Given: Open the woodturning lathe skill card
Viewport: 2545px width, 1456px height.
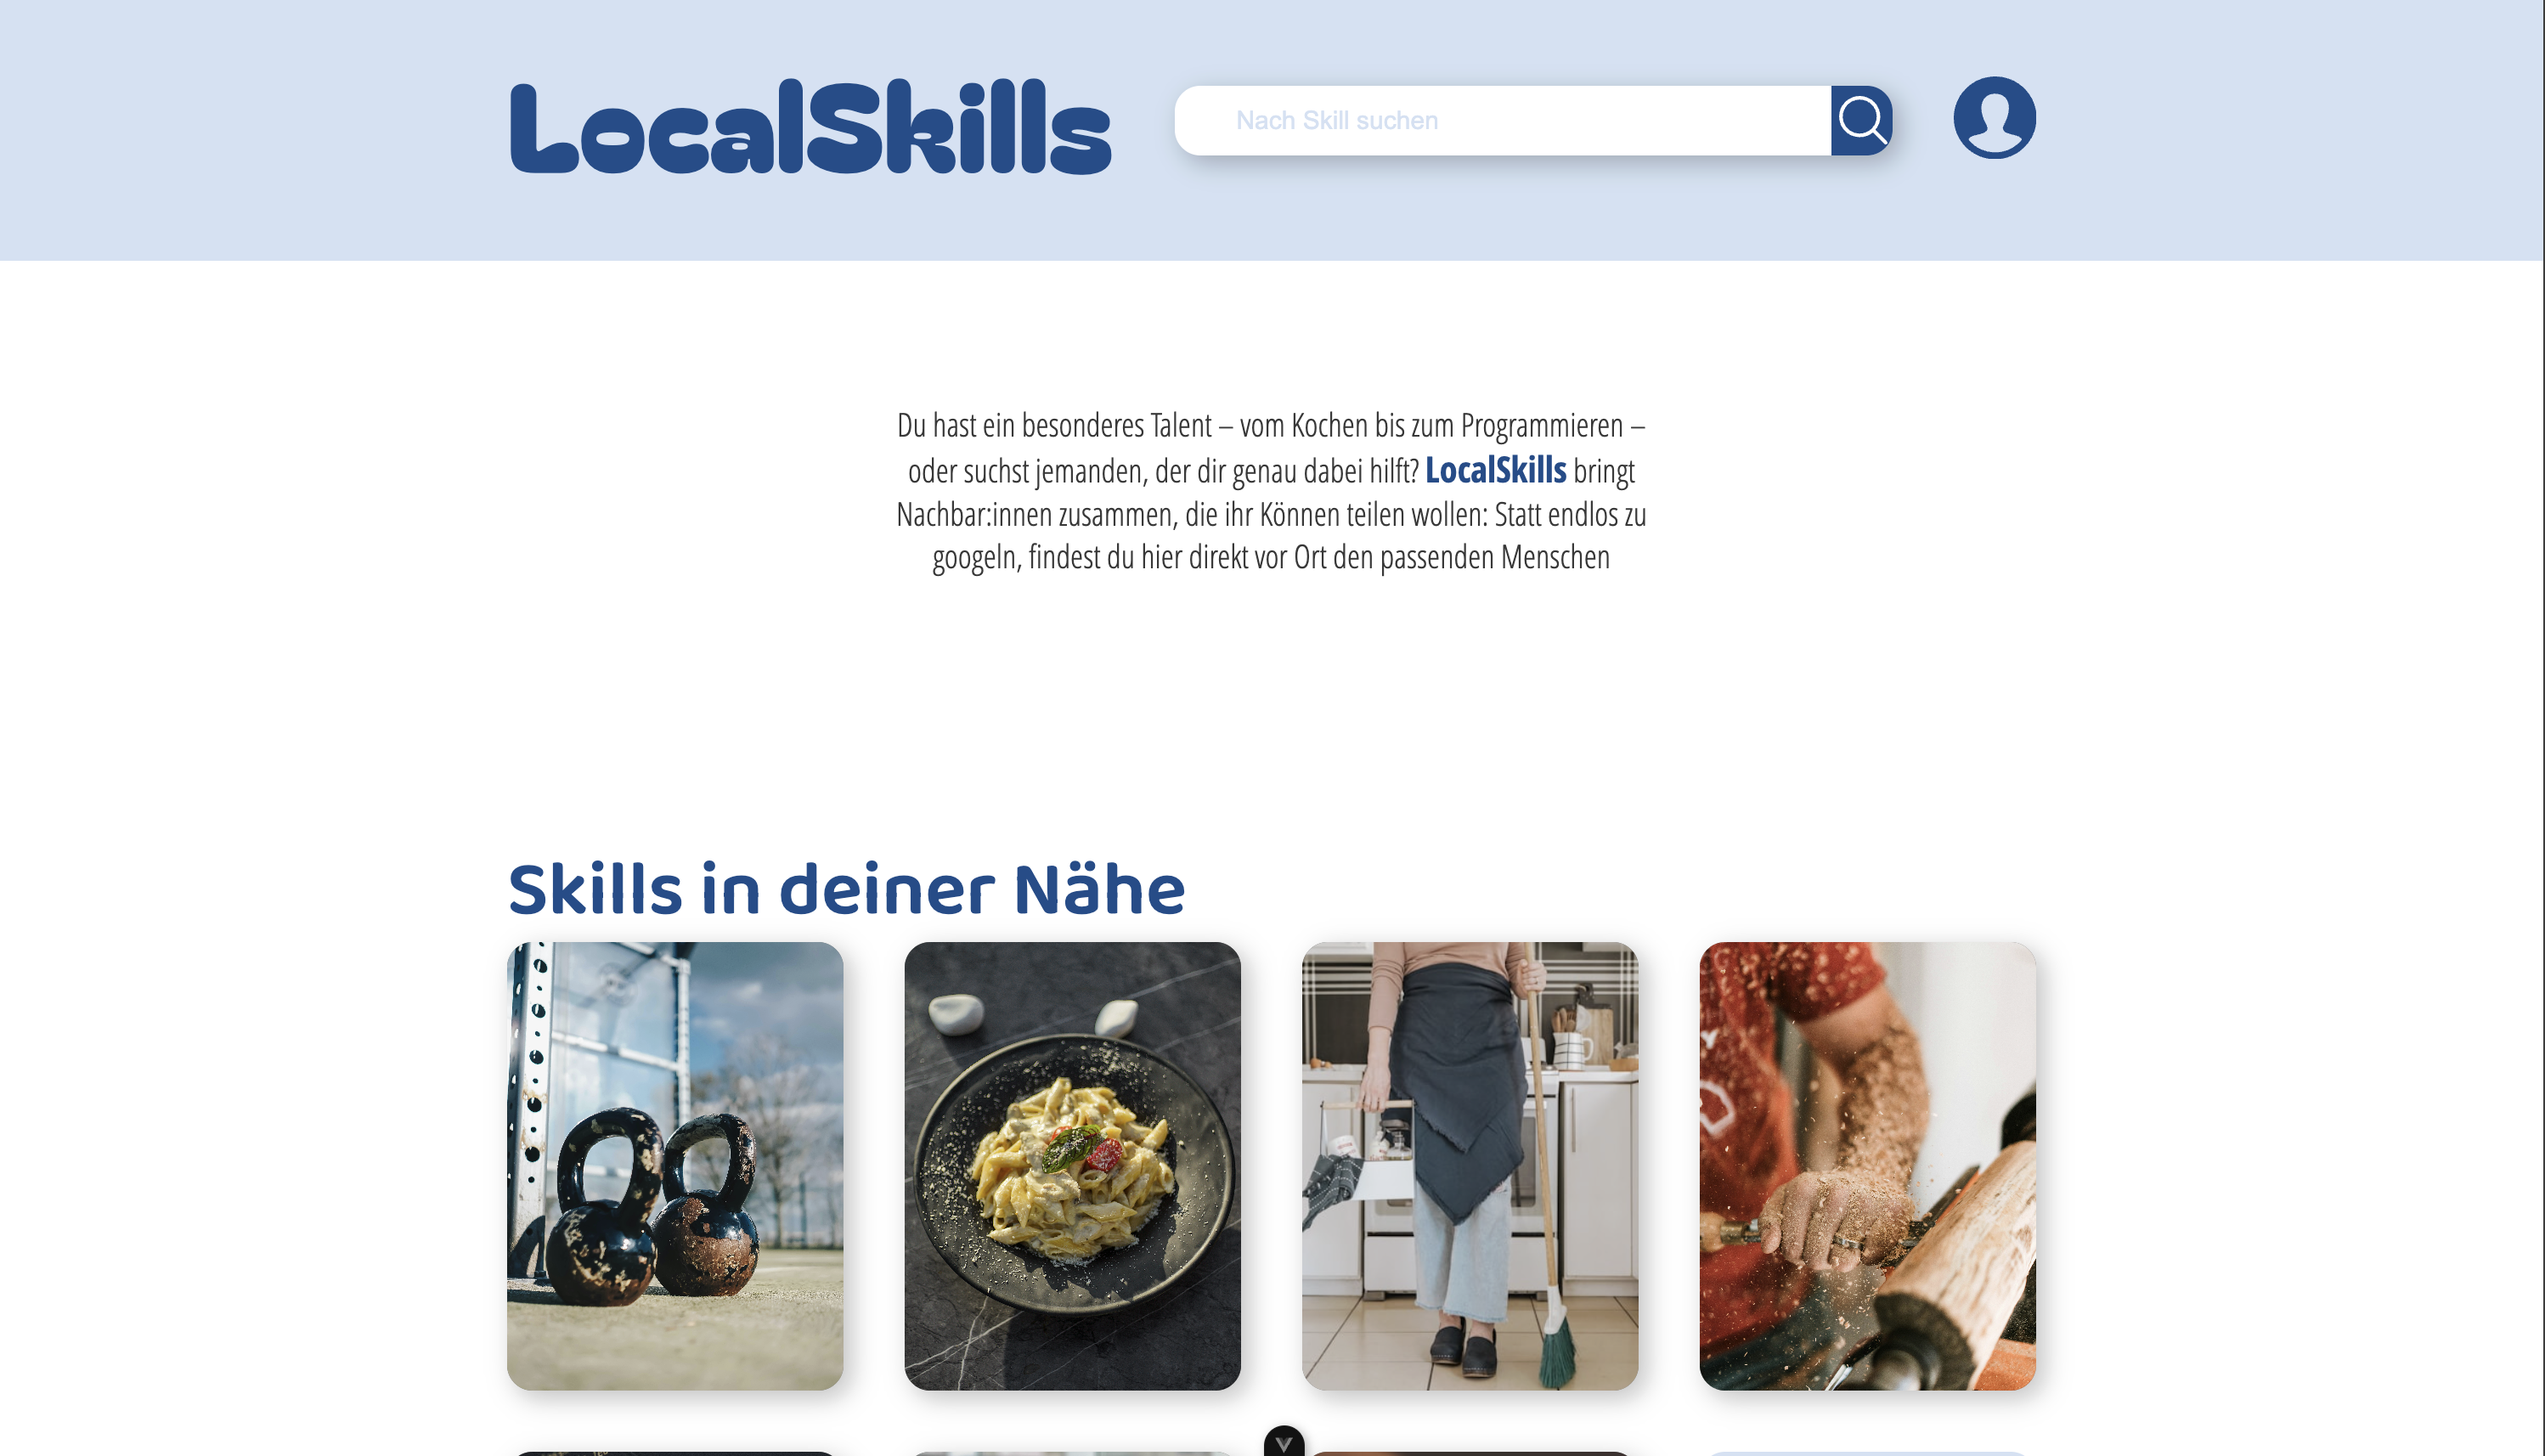Looking at the screenshot, I should [1867, 1166].
